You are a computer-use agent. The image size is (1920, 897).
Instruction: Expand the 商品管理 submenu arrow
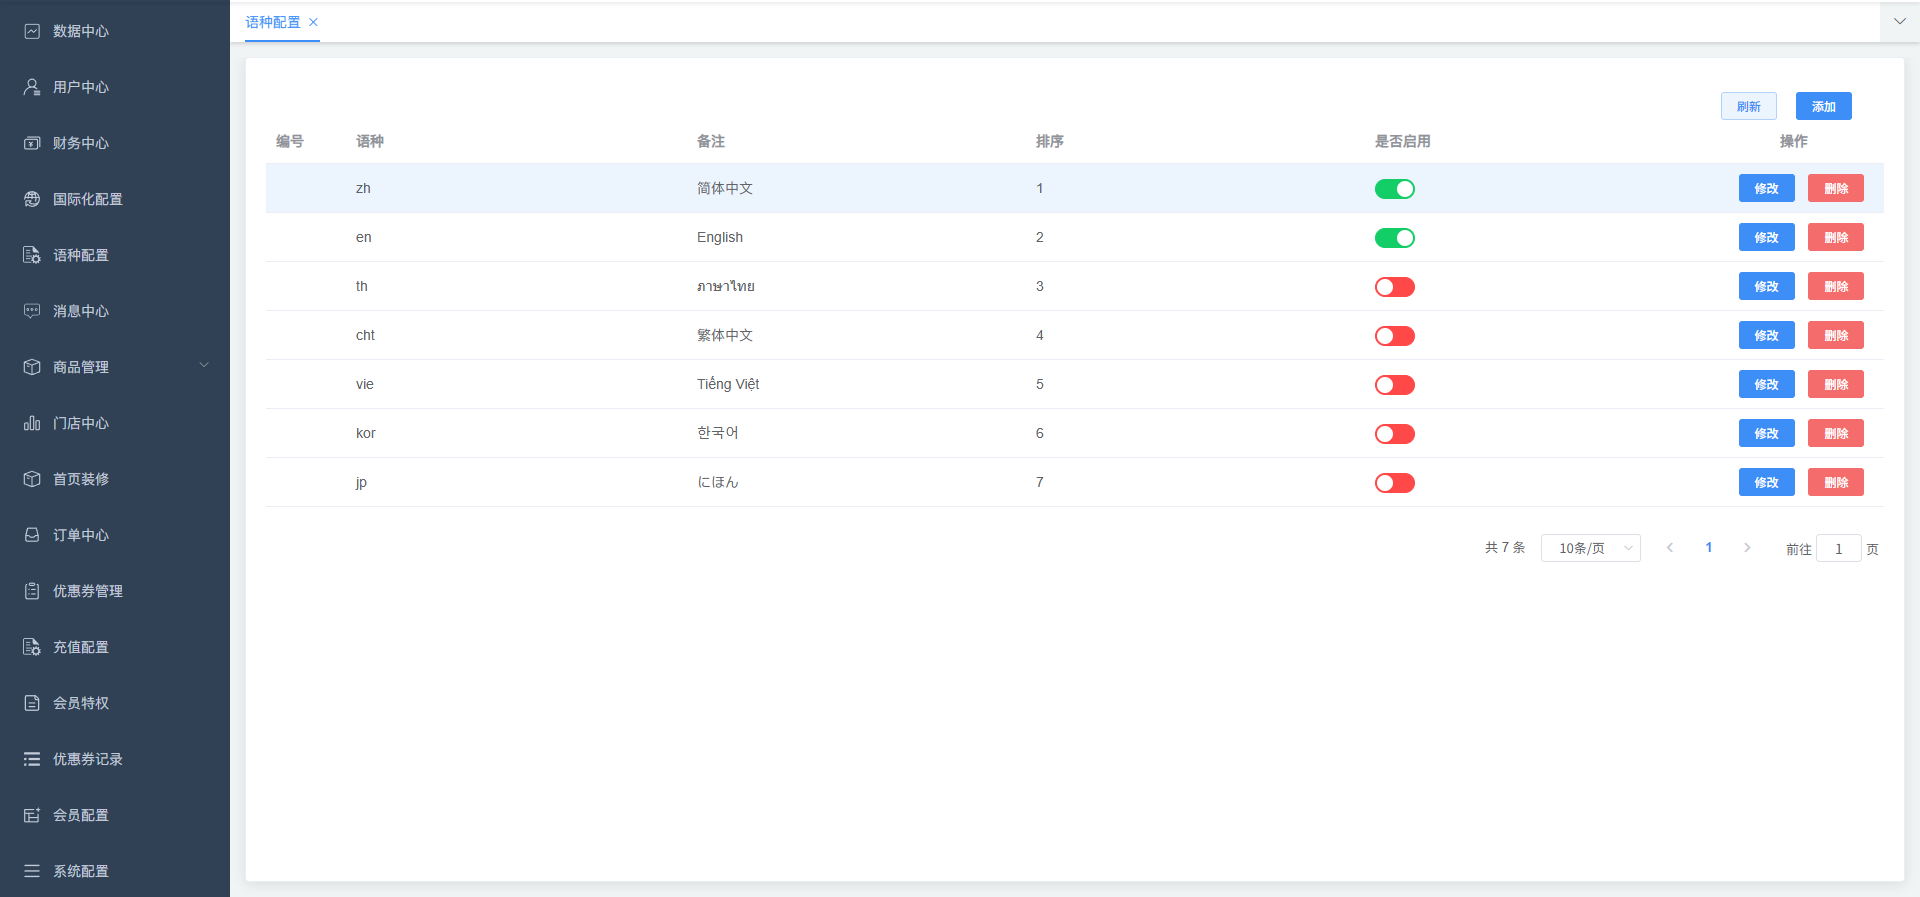click(204, 366)
